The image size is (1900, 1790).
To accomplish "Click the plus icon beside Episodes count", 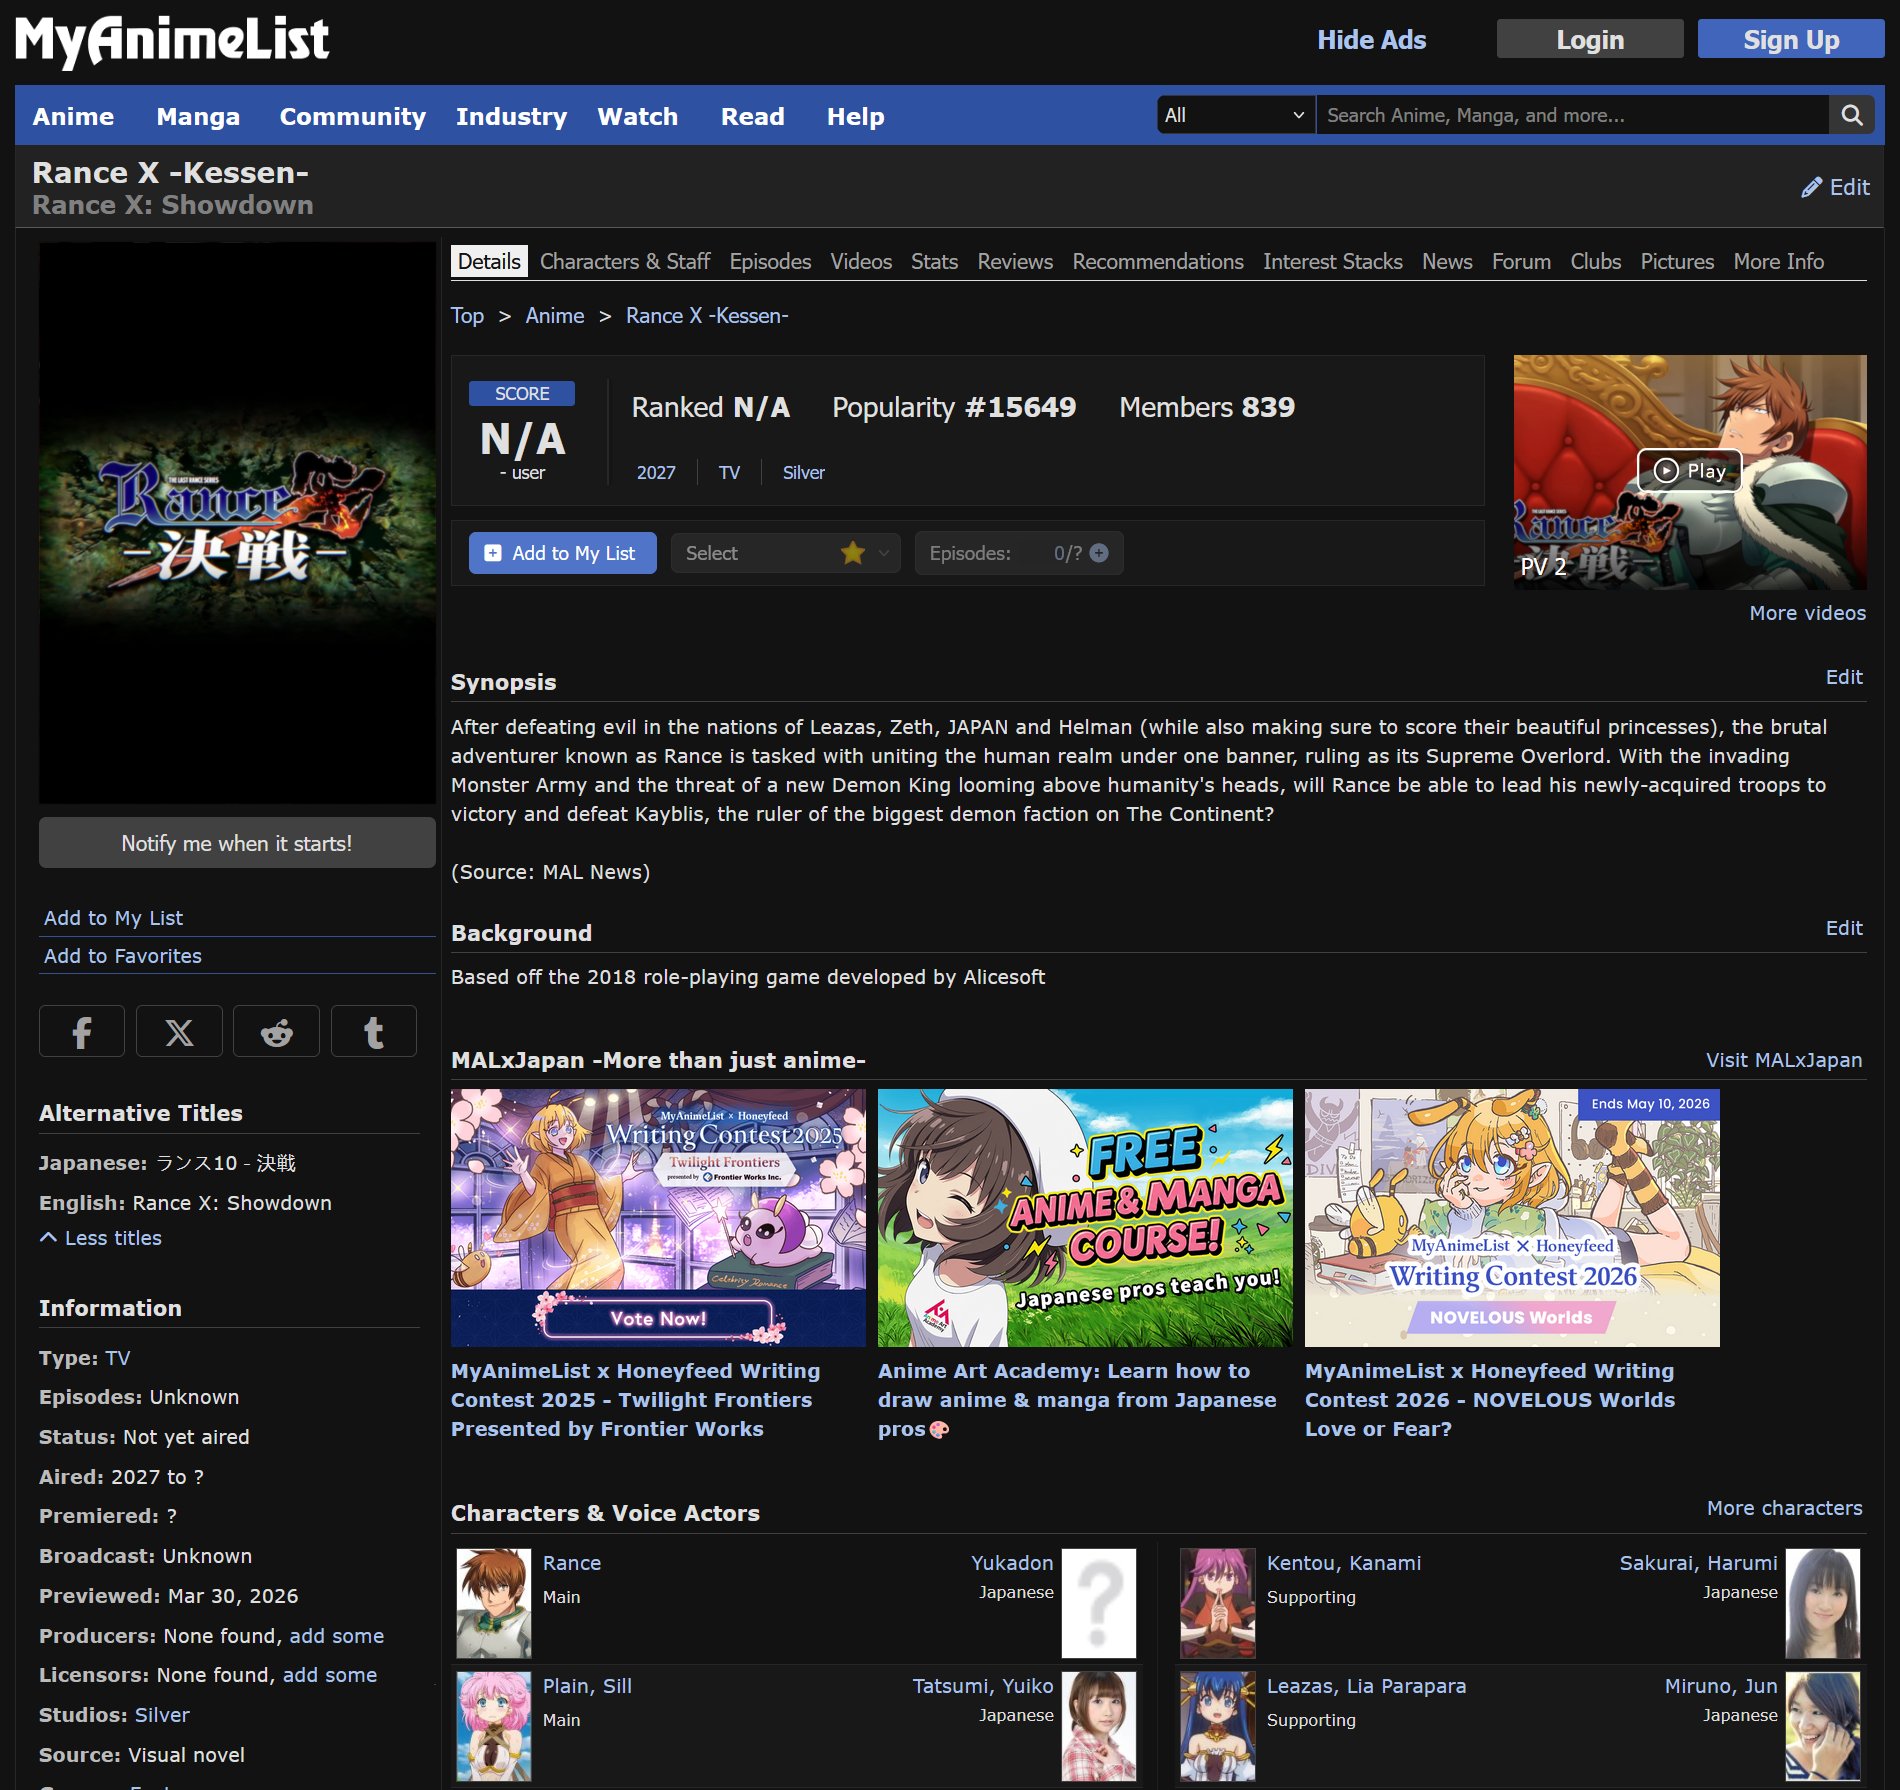I will tap(1099, 553).
